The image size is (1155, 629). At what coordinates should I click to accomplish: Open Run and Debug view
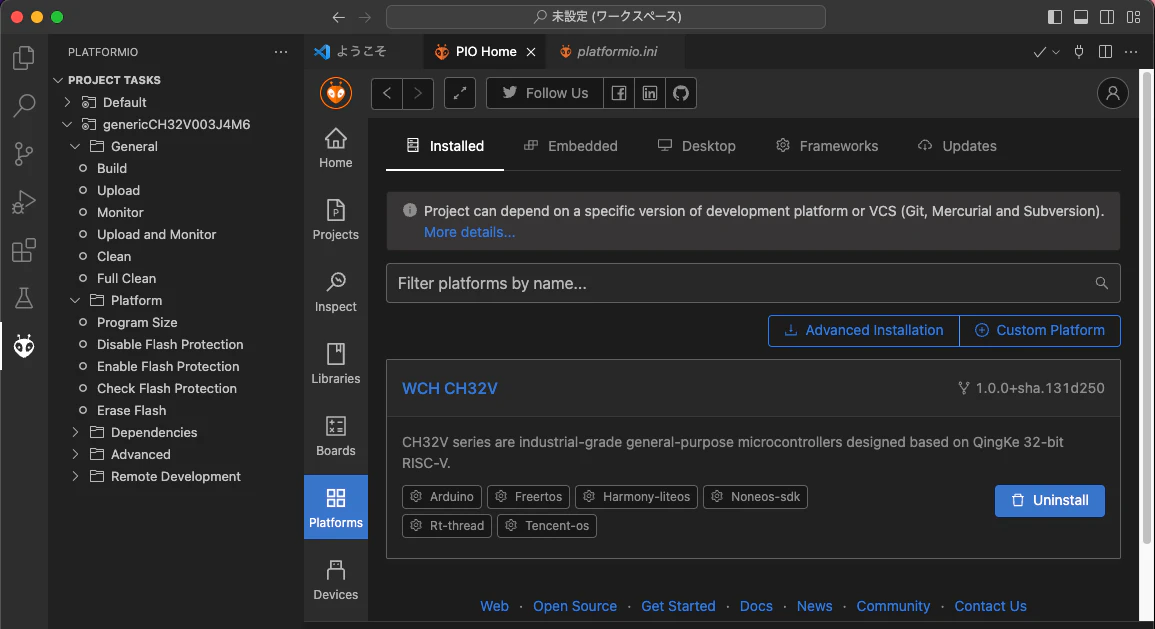coord(24,202)
